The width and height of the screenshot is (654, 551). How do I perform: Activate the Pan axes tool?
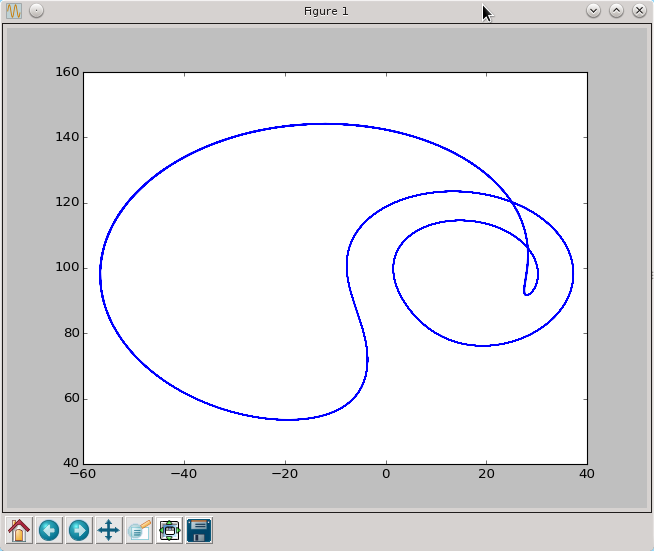click(109, 530)
